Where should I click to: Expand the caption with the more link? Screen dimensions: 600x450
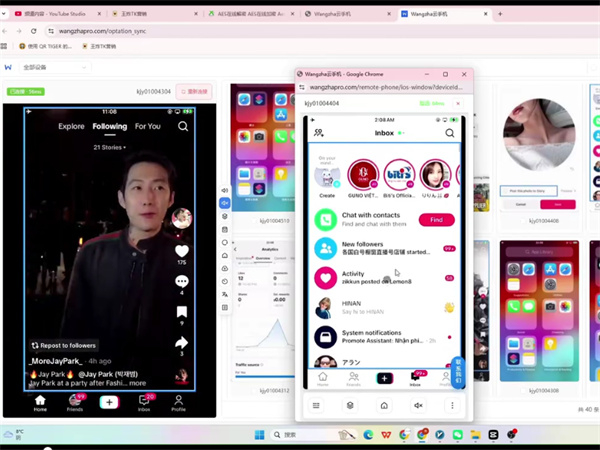[137, 383]
